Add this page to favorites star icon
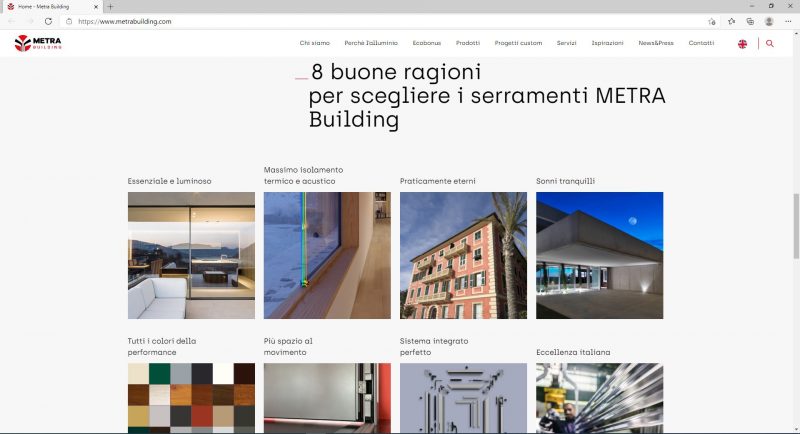Image resolution: width=800 pixels, height=434 pixels. (712, 21)
